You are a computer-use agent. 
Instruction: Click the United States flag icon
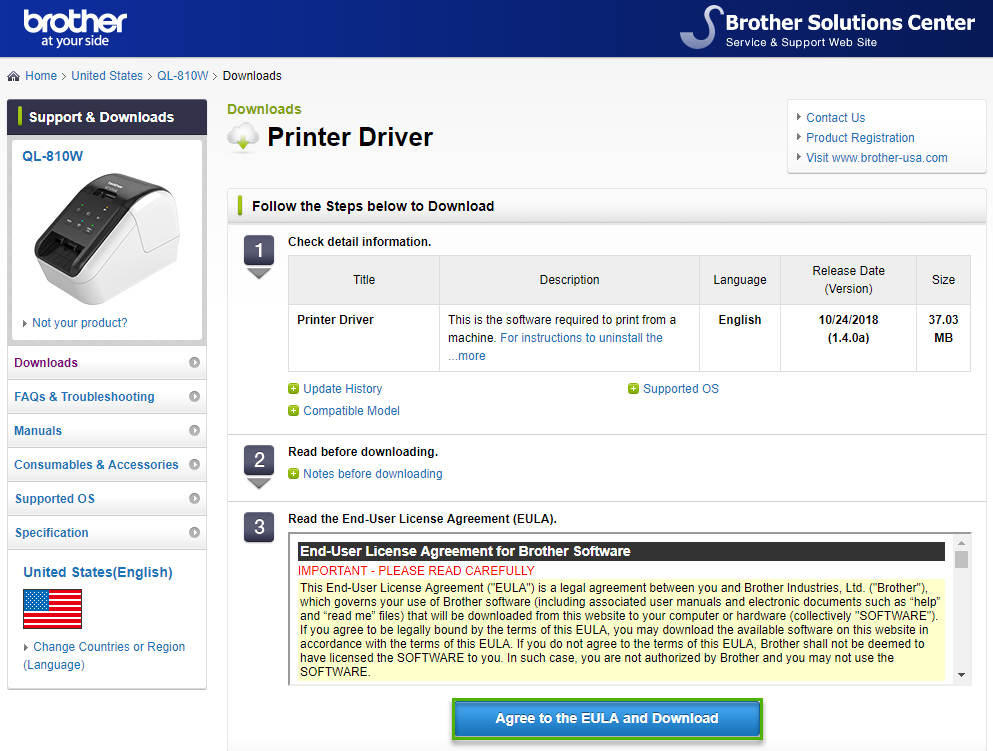point(52,608)
